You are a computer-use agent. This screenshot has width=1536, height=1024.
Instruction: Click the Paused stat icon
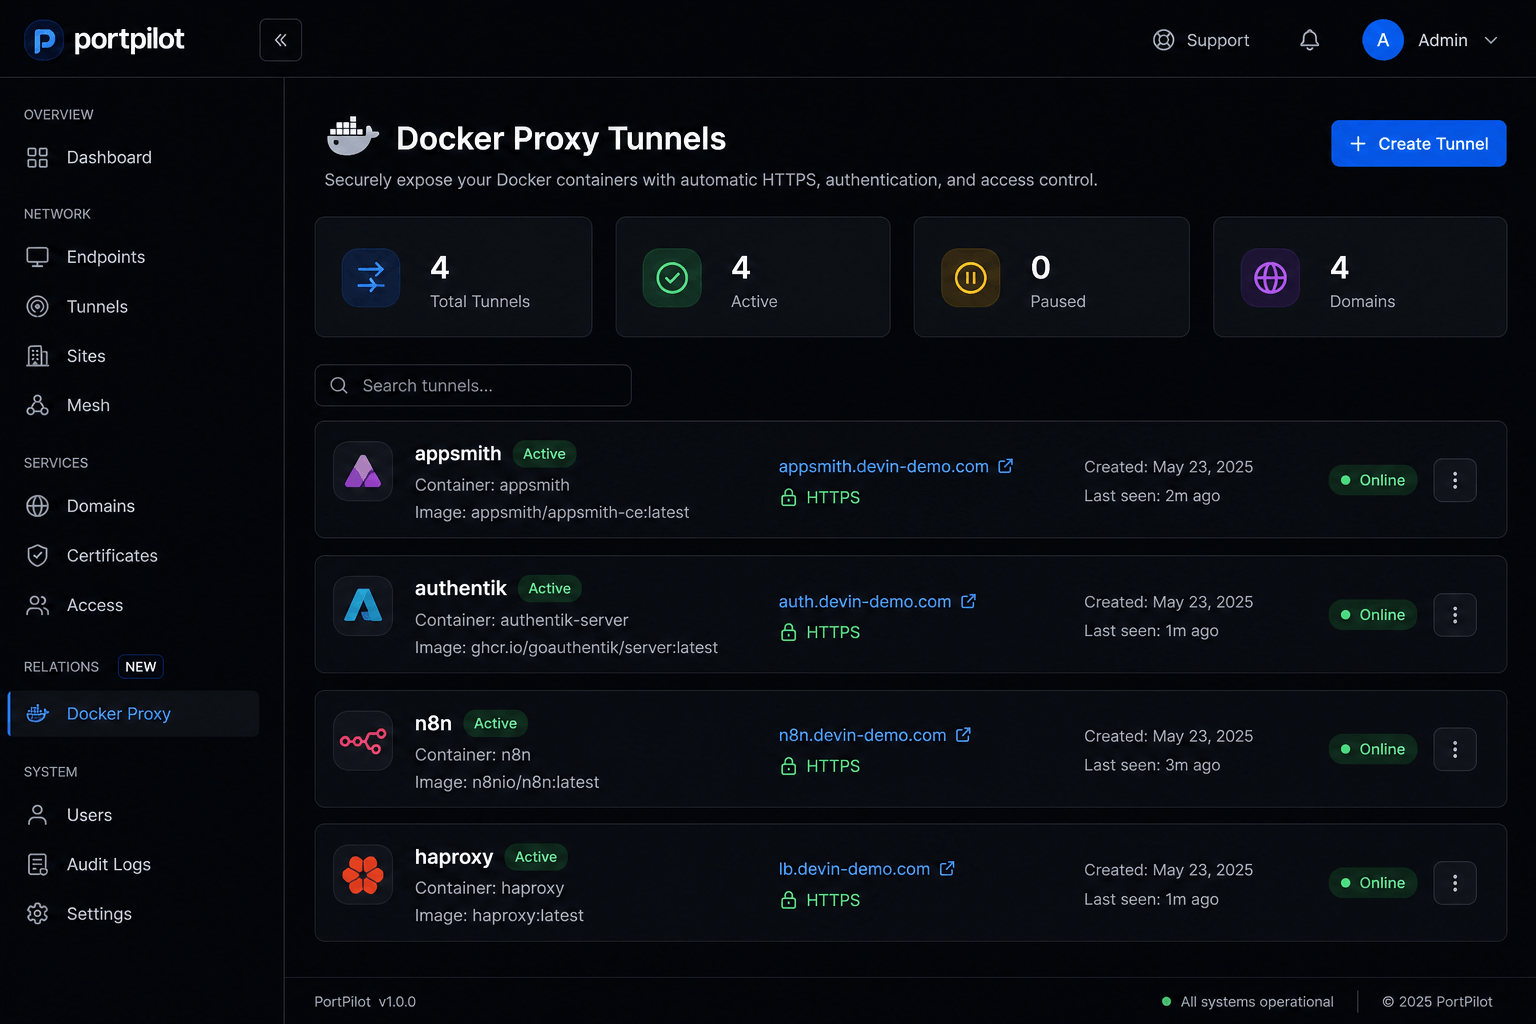coord(970,277)
